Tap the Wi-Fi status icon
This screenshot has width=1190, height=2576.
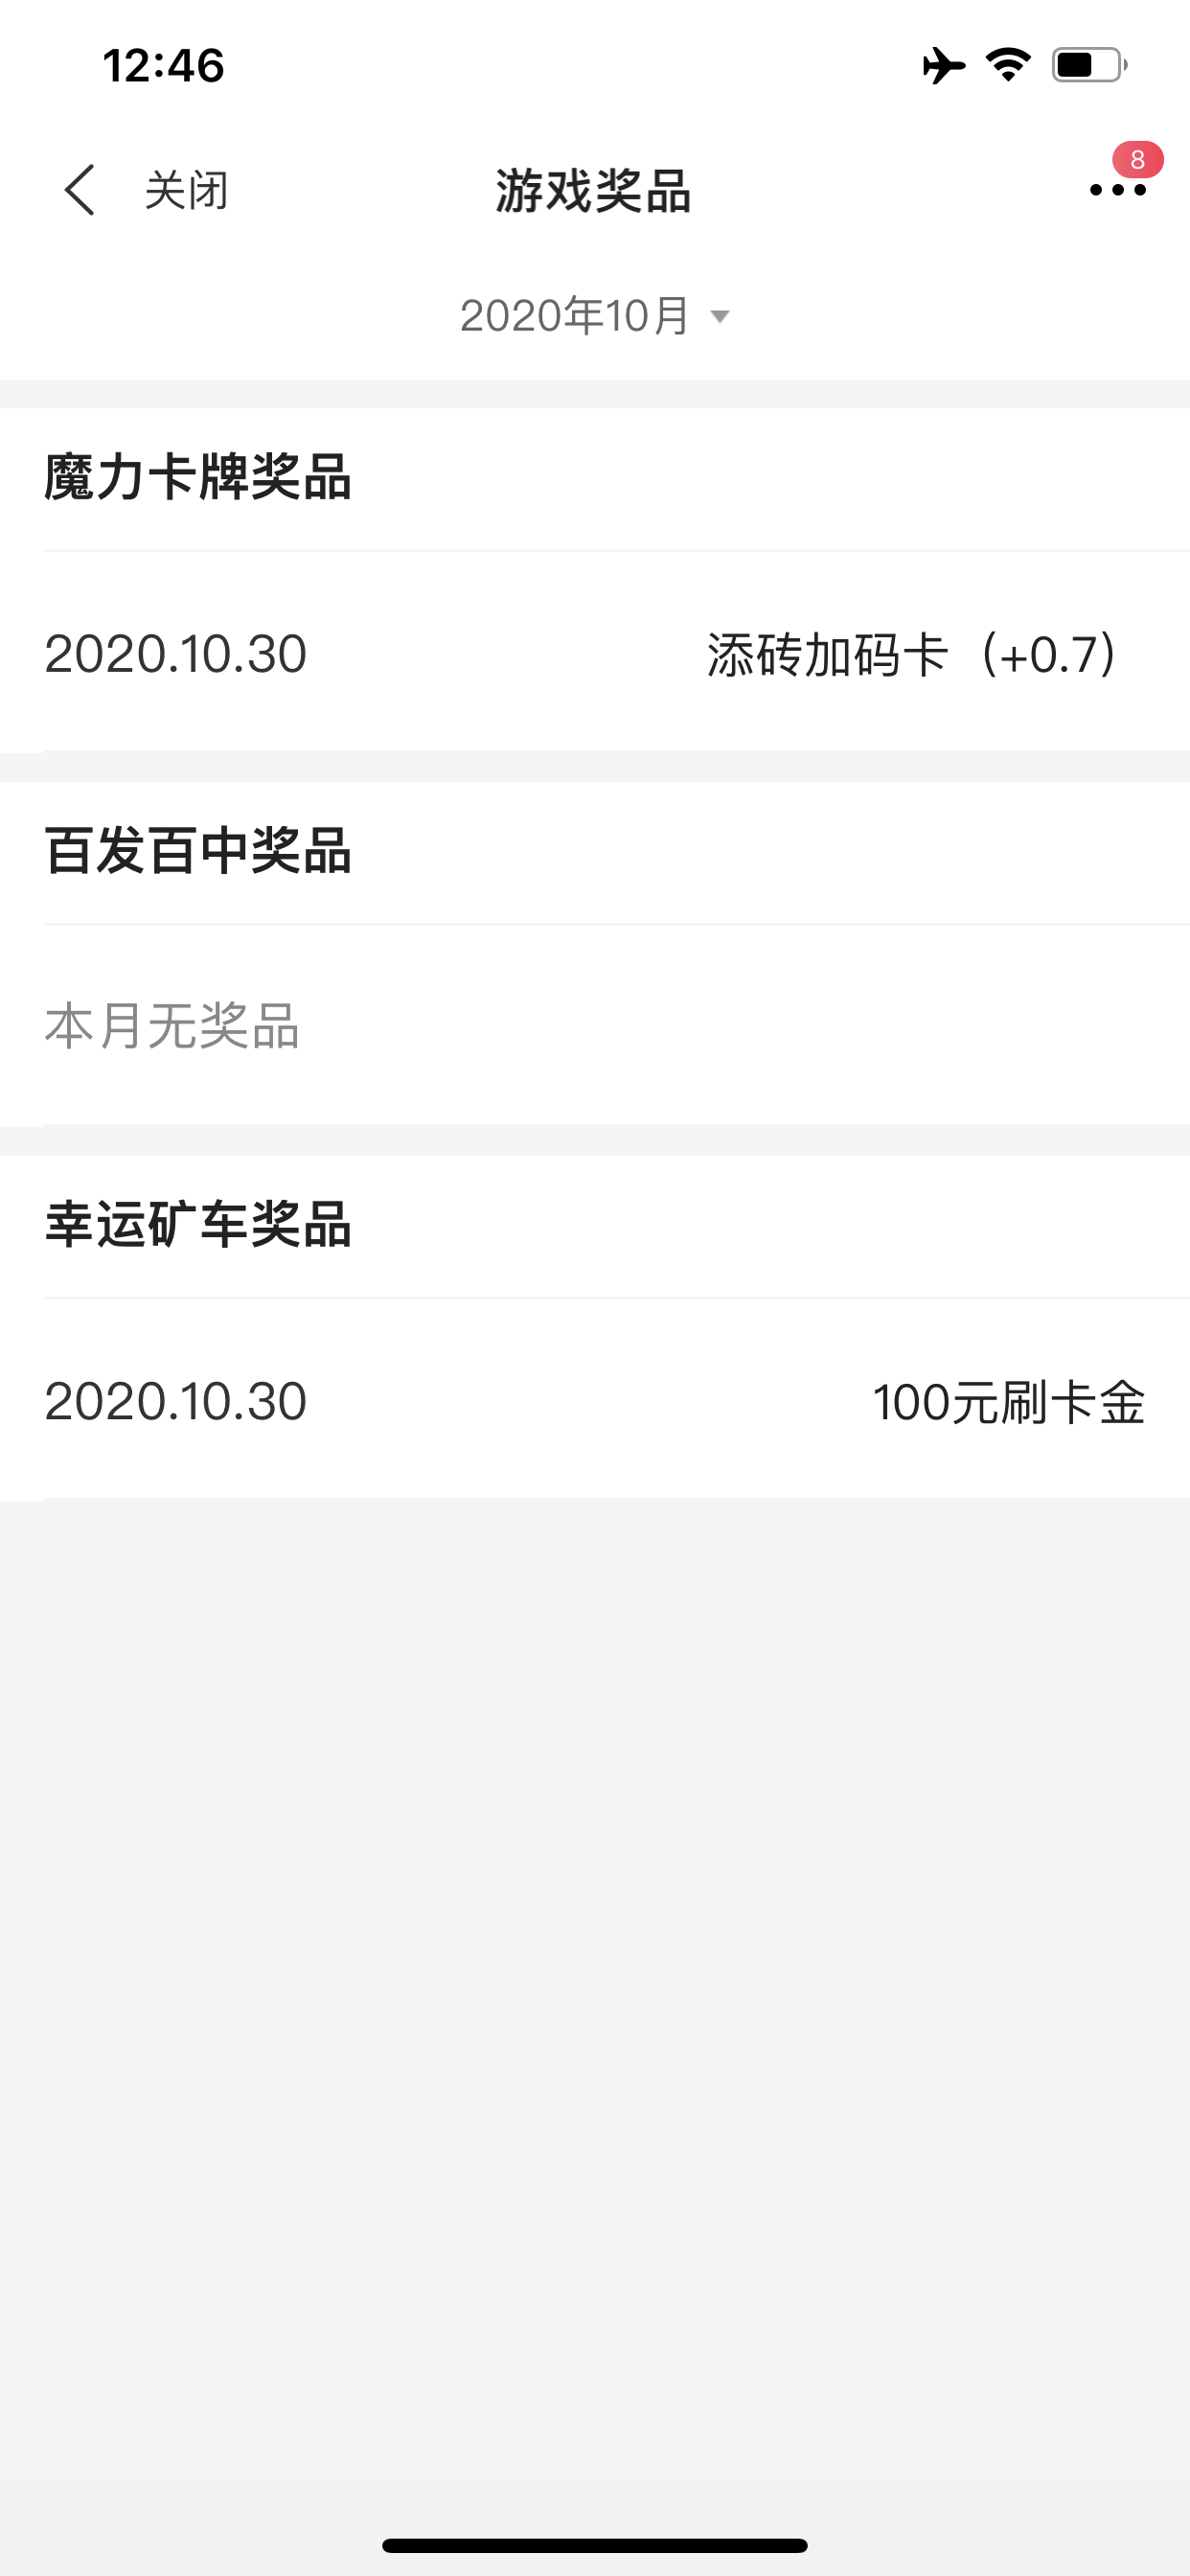[x=1008, y=65]
